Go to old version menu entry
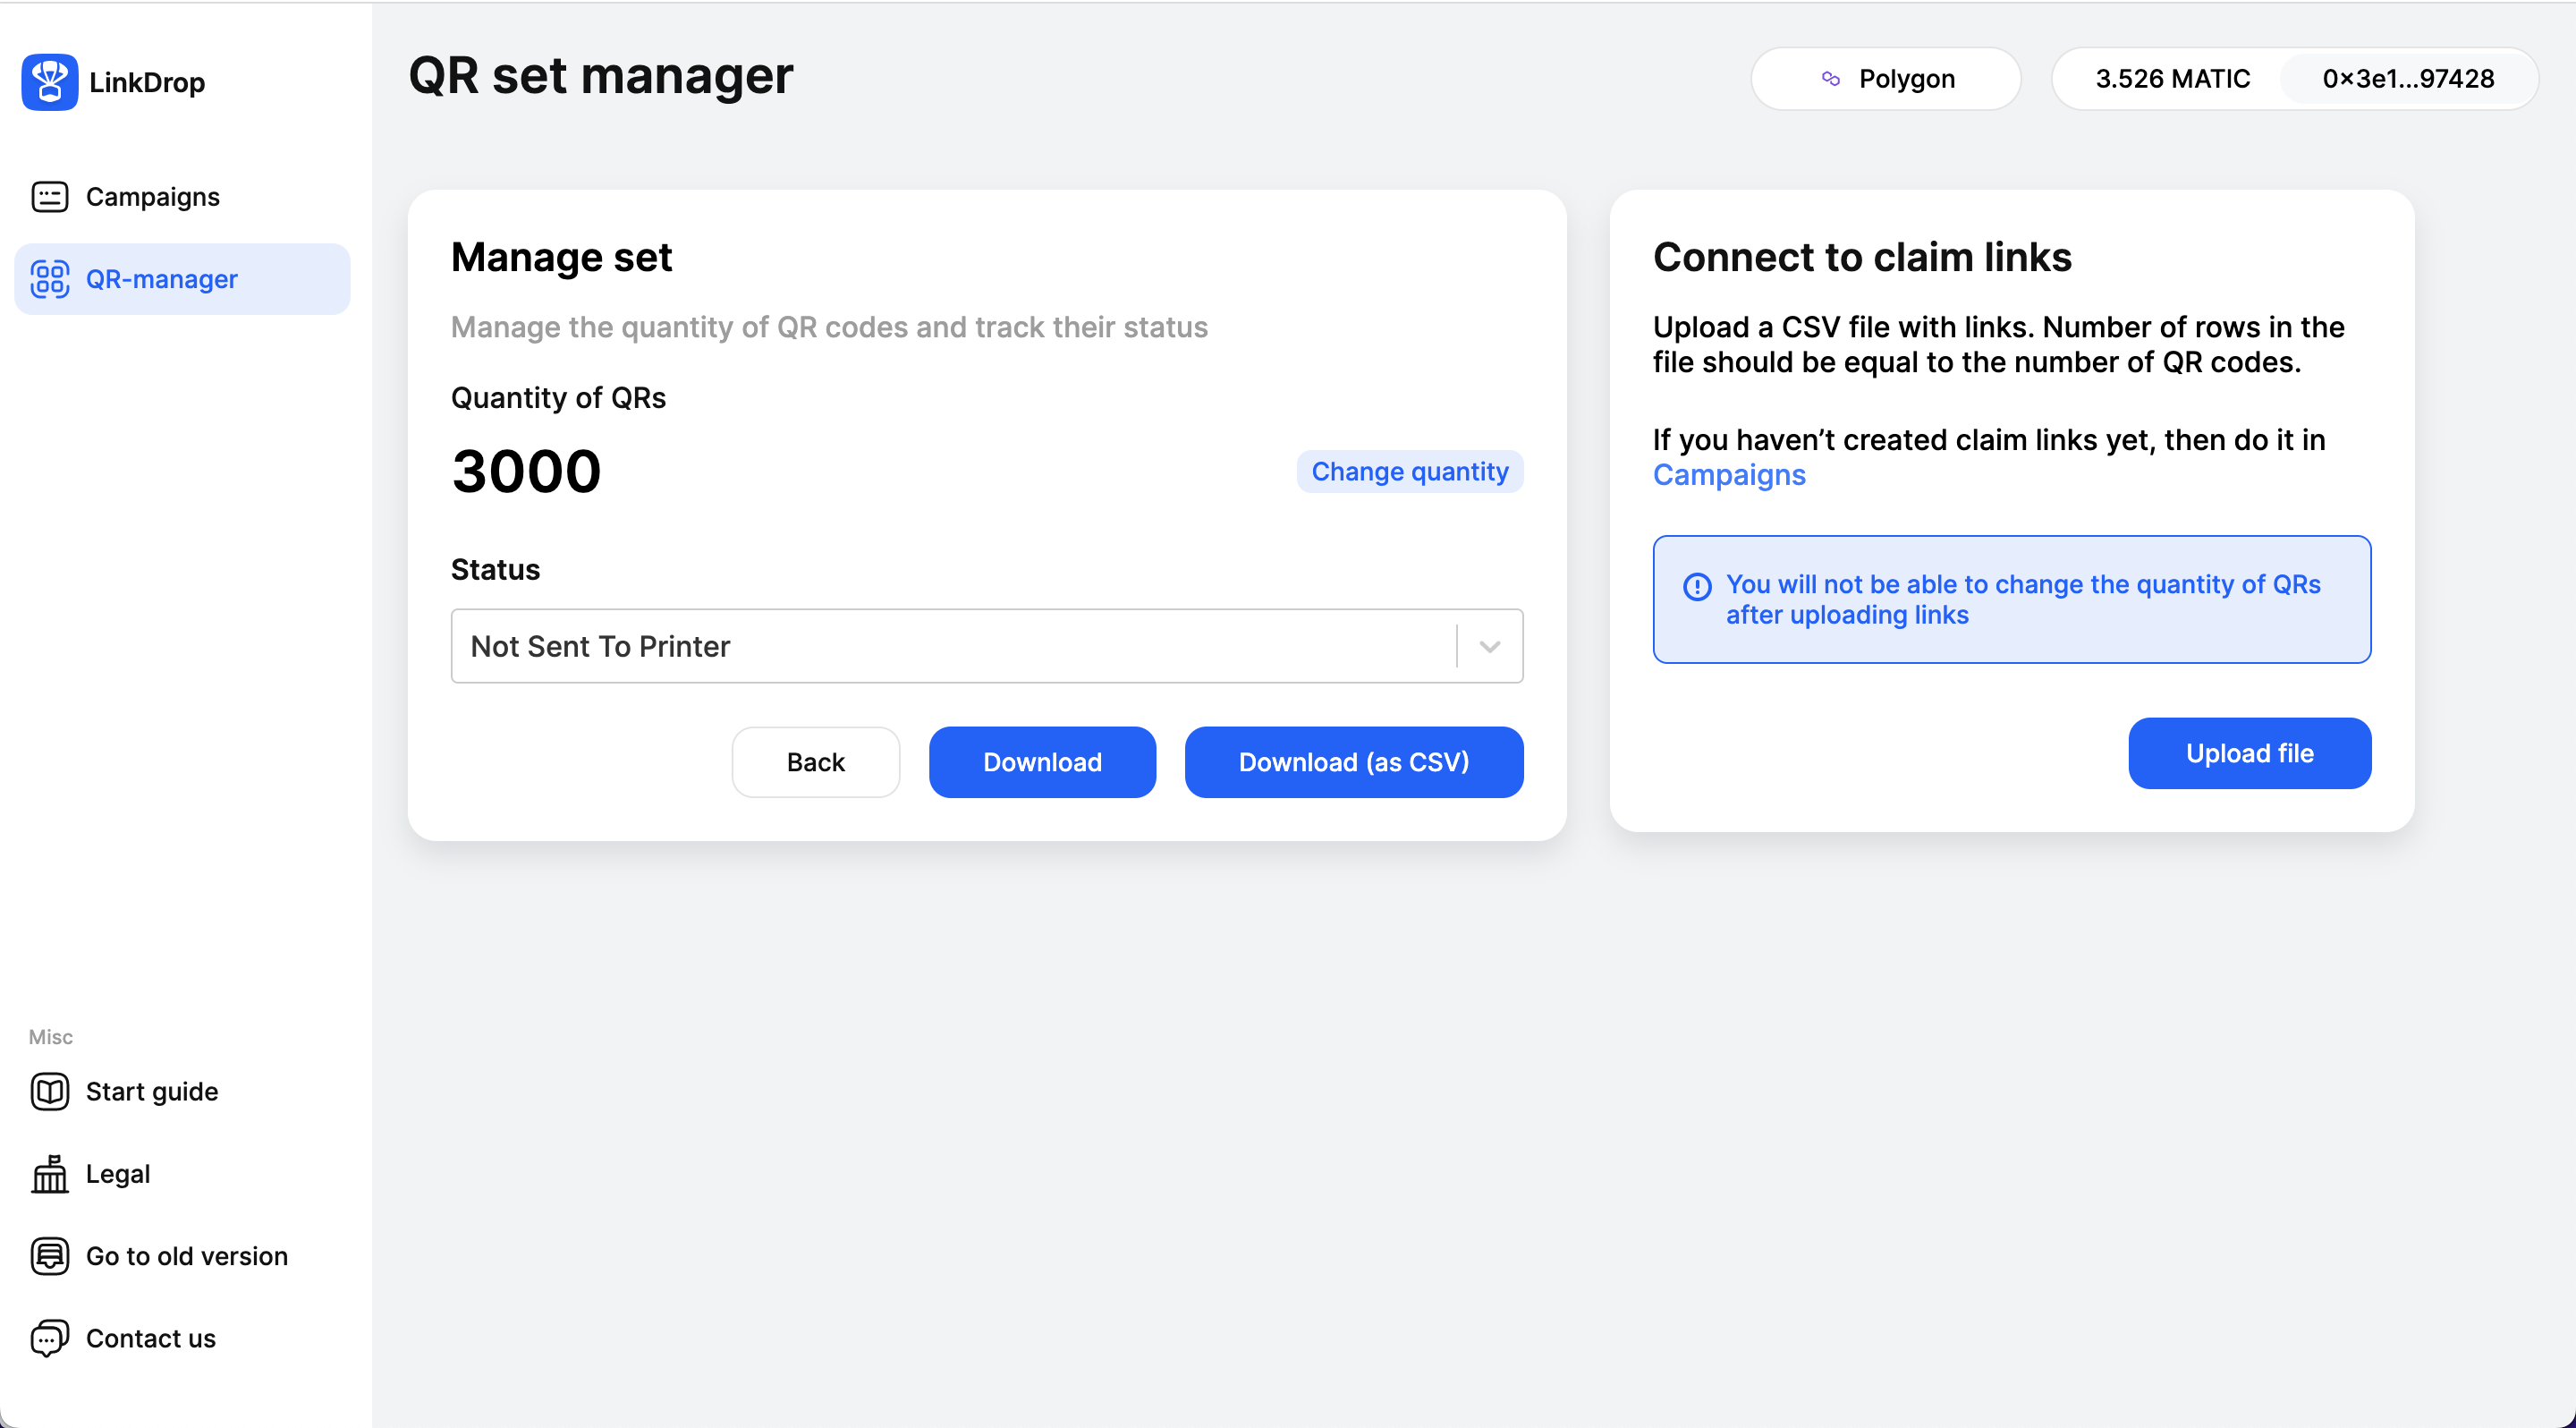The image size is (2576, 1428). coord(182,1256)
